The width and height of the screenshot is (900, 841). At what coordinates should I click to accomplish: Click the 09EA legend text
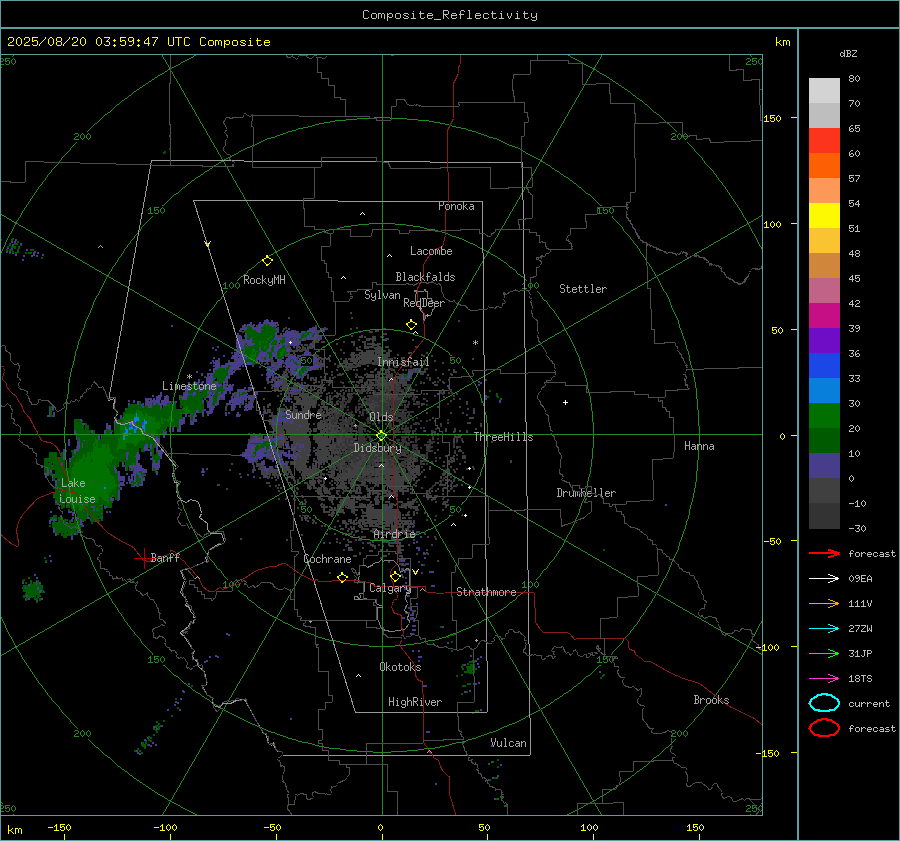(860, 579)
